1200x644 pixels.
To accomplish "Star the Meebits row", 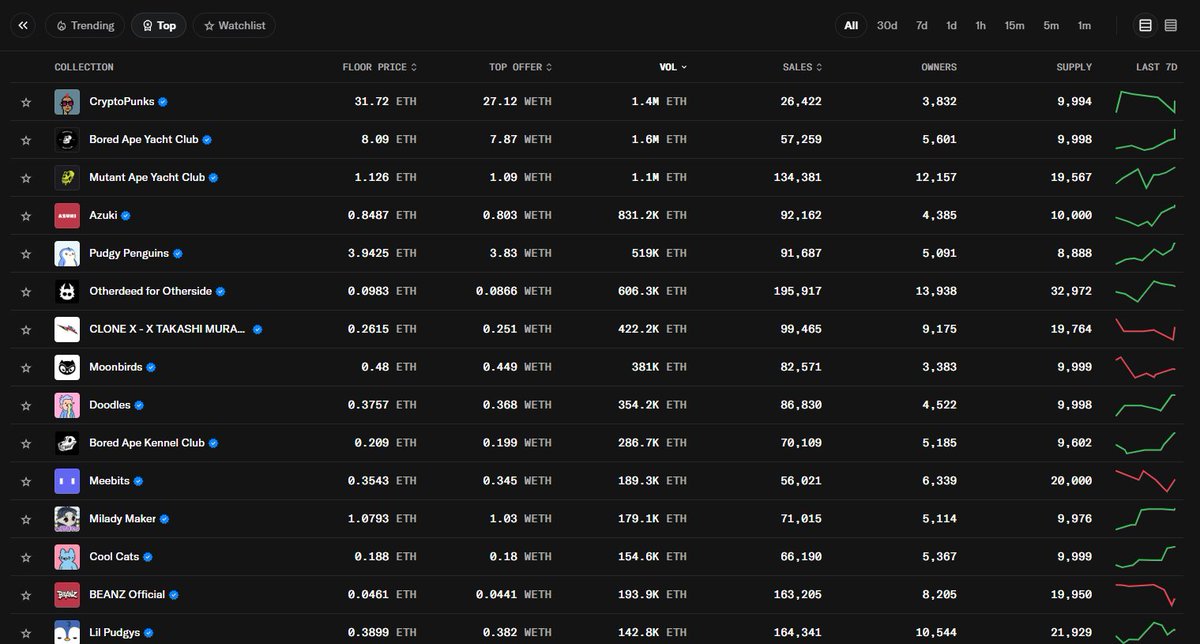I will 26,481.
